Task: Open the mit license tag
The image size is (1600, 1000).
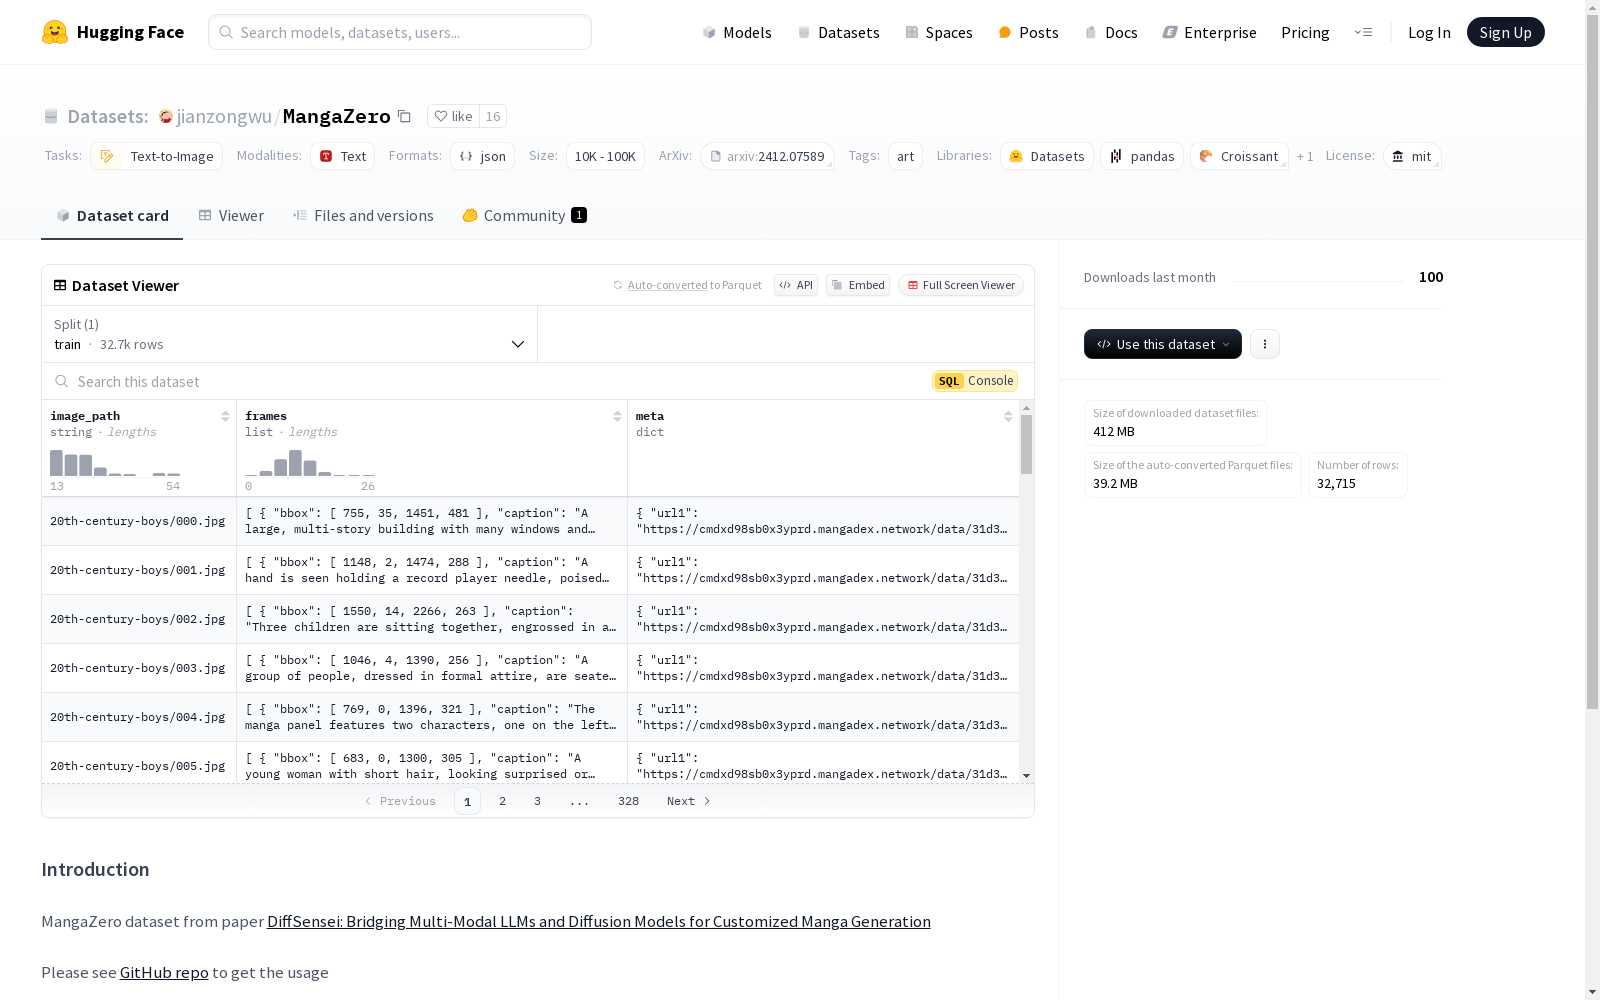Action: coord(1412,156)
